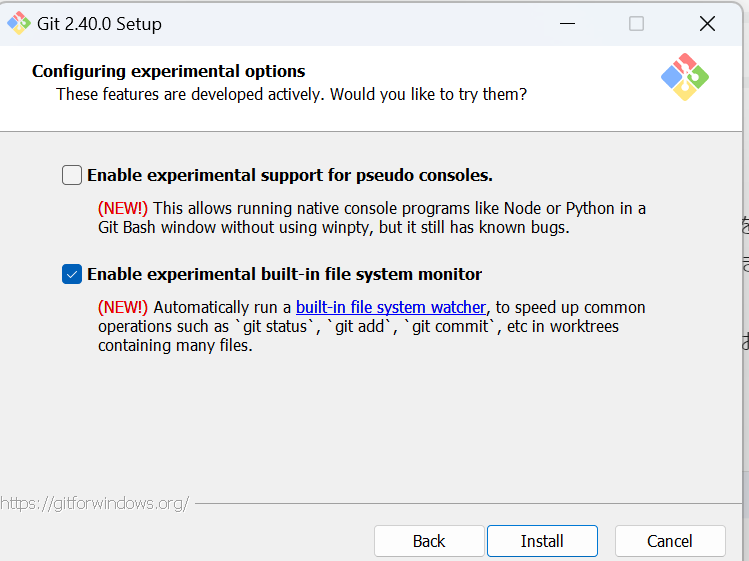This screenshot has width=749, height=561.
Task: Click the "Git 2.40.0 Setup" title bar text
Action: [x=99, y=24]
